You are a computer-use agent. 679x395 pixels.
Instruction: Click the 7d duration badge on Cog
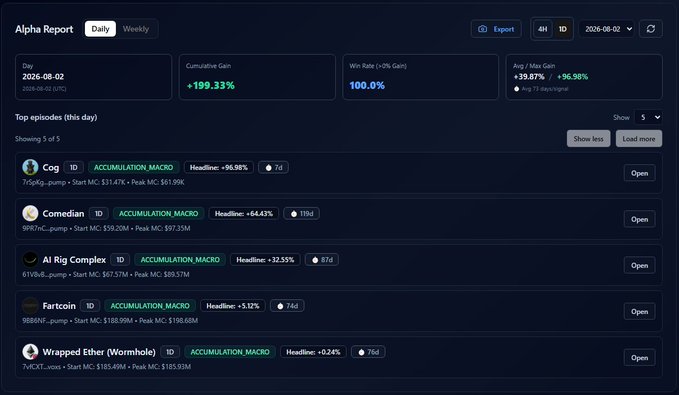pos(273,168)
